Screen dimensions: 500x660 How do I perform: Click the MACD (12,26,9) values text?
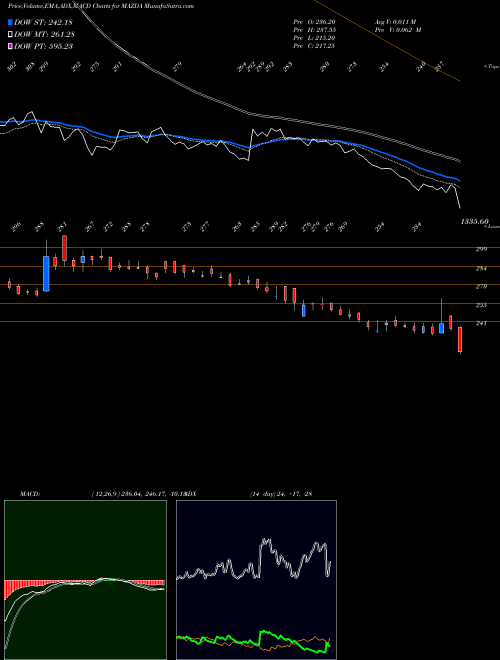pos(138,494)
